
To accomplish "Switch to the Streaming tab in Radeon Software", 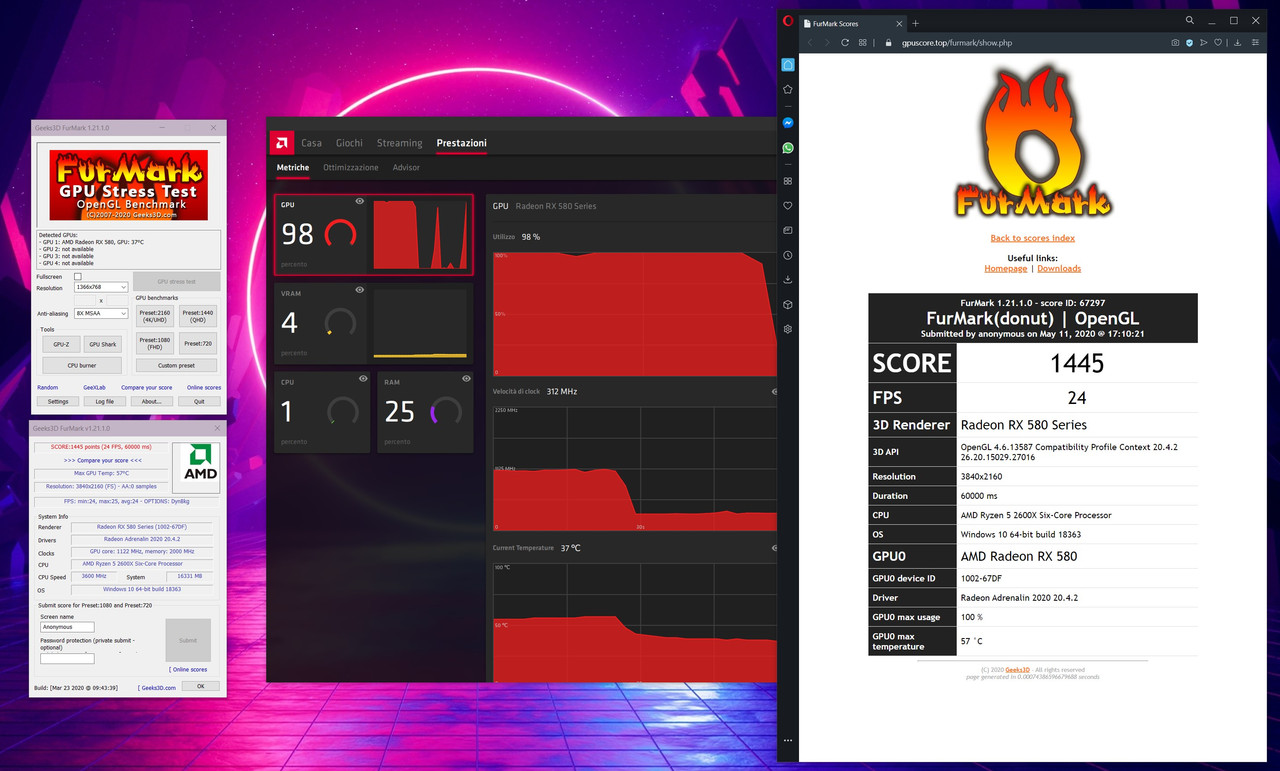I will [399, 143].
